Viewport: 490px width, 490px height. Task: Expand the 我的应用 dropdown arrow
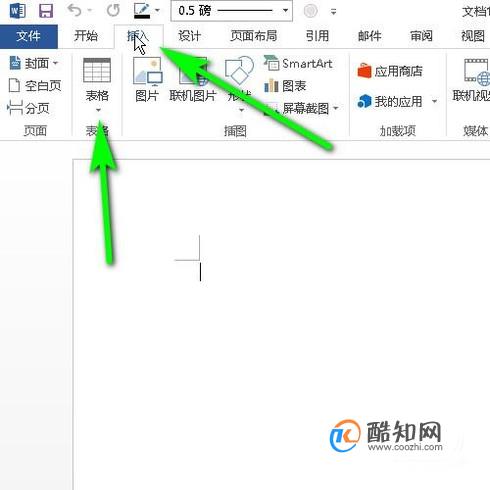click(x=434, y=101)
